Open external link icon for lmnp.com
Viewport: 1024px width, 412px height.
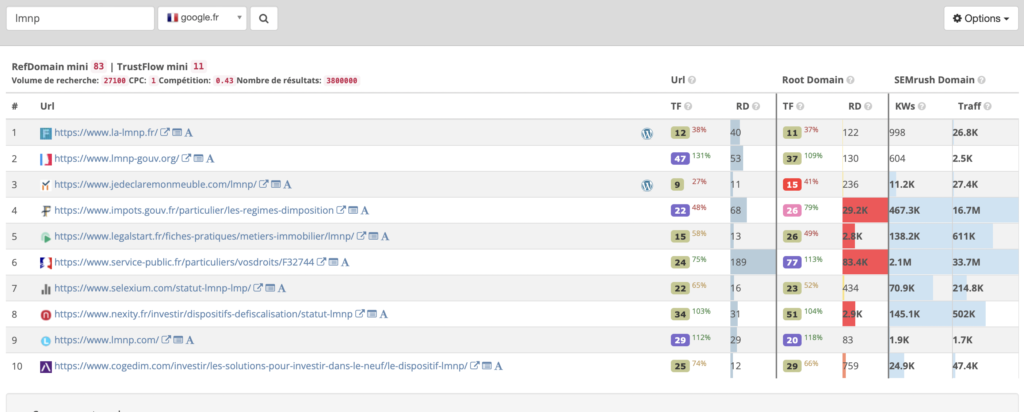point(166,340)
